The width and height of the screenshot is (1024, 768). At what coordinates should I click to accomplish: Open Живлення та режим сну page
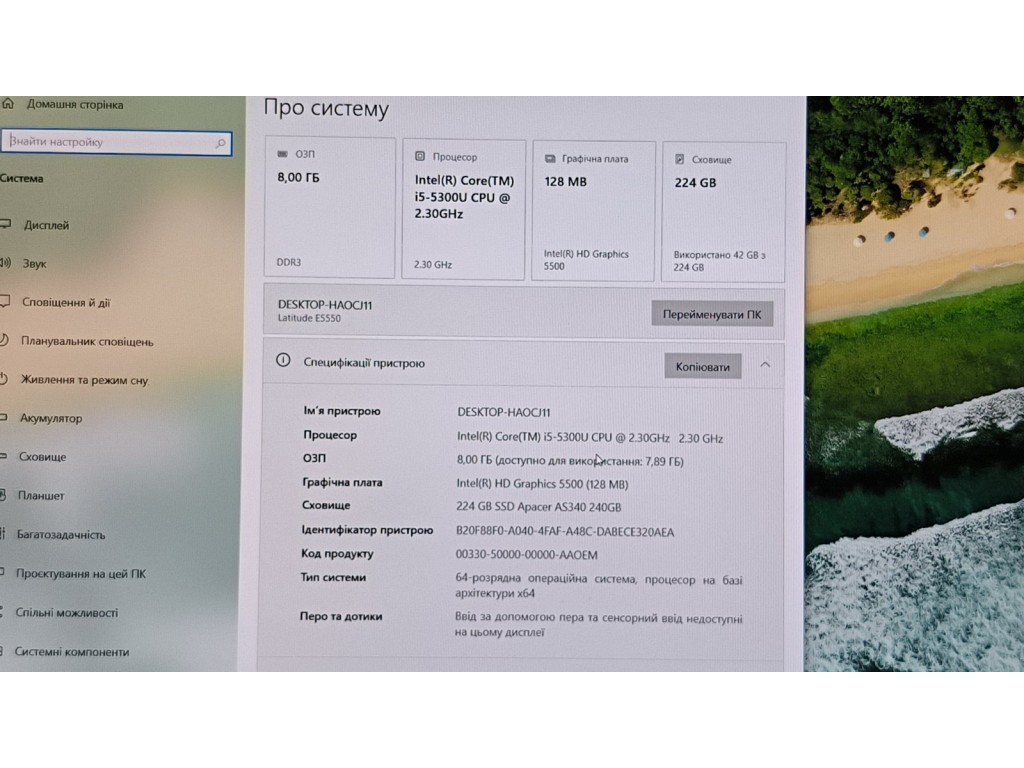tap(84, 380)
